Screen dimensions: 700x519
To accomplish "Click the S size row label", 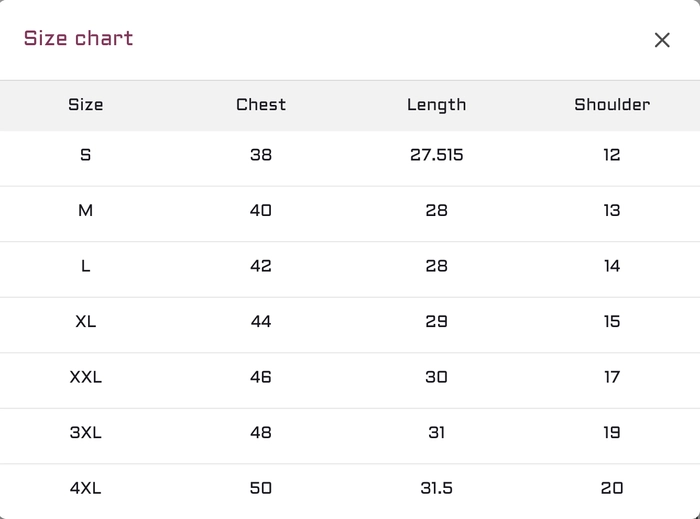I will click(x=86, y=155).
